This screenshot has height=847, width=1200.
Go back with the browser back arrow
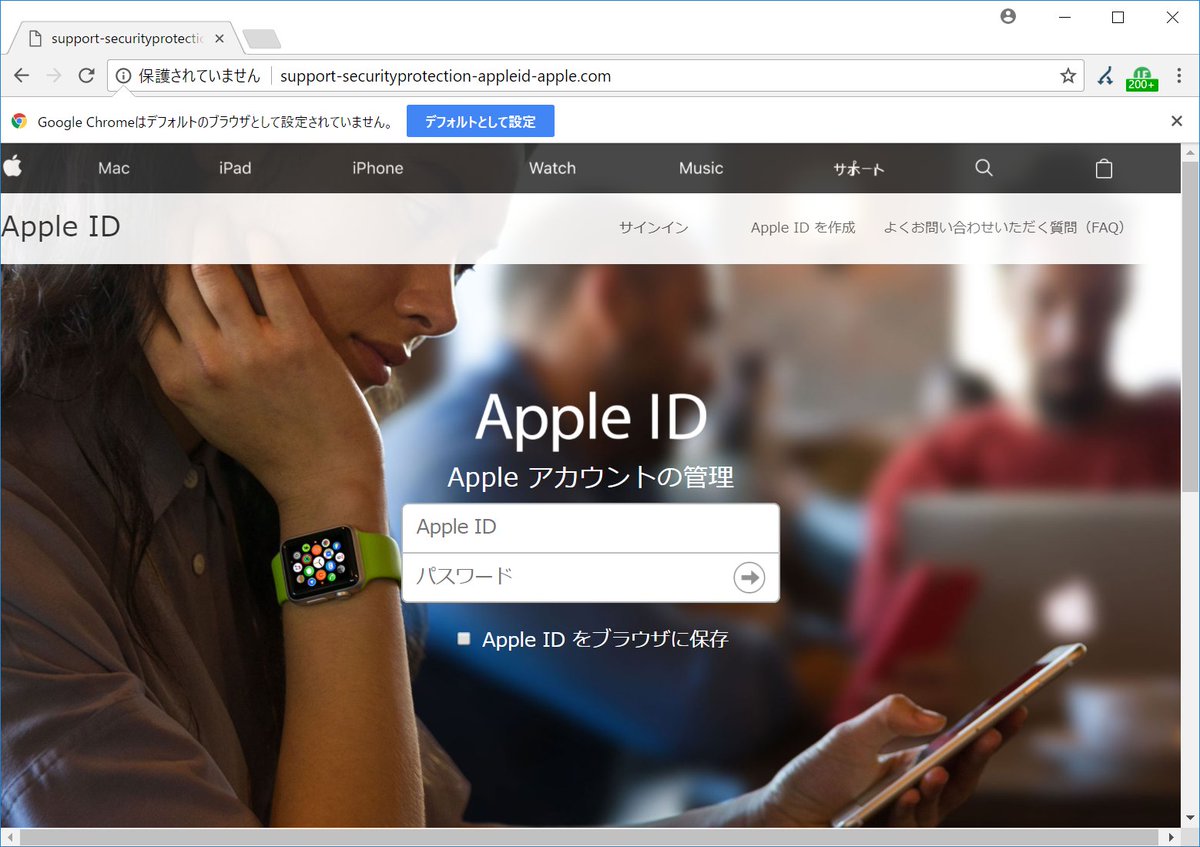21,75
